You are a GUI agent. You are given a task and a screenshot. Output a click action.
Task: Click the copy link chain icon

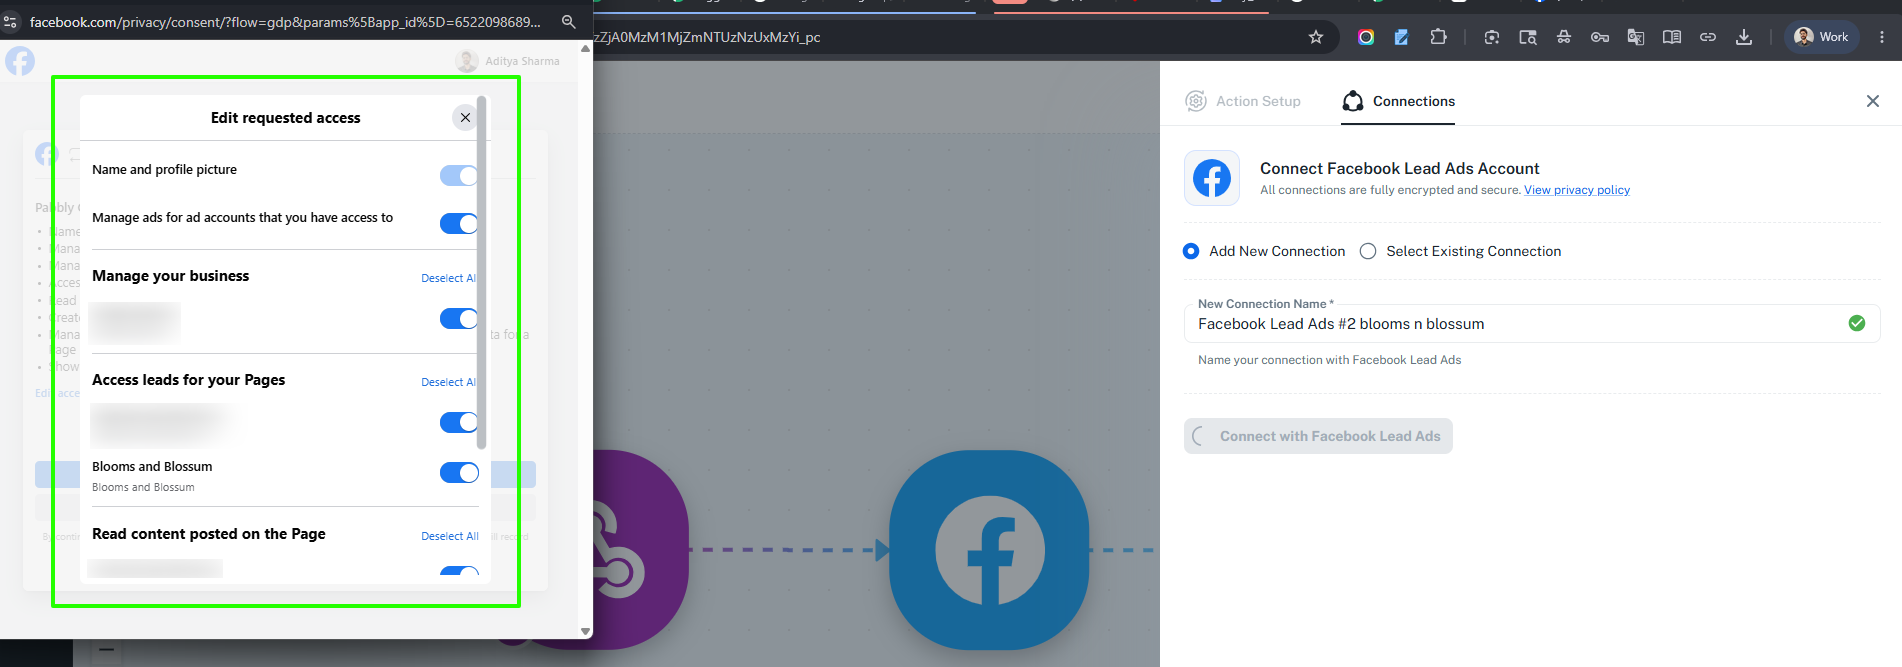[1708, 37]
